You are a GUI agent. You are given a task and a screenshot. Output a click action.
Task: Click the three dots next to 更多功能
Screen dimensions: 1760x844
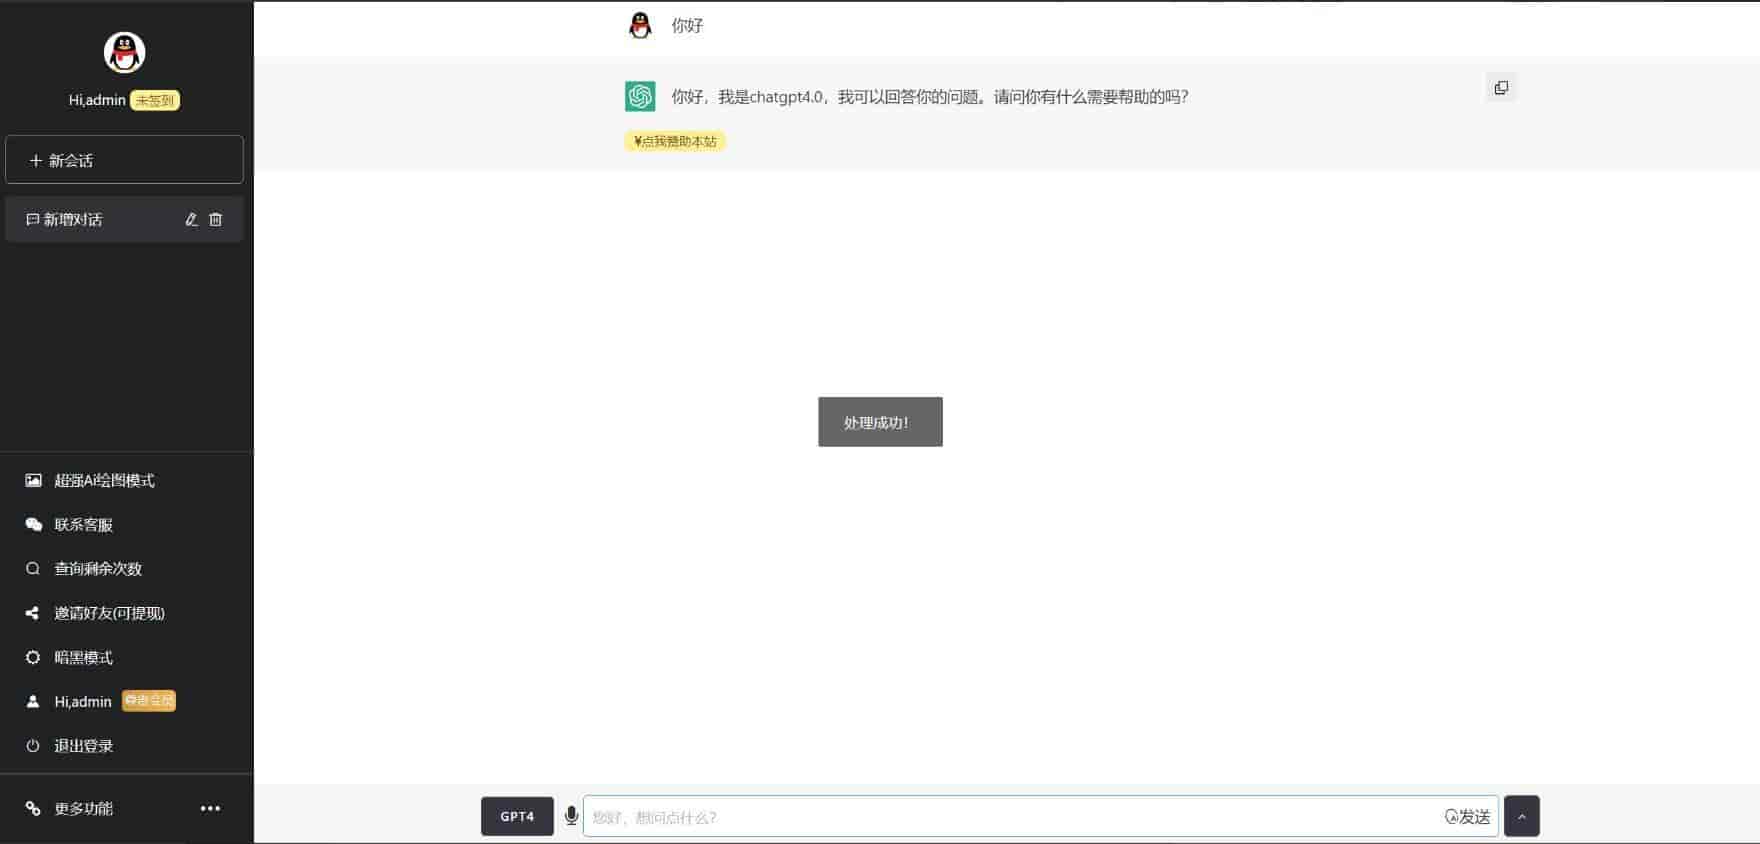210,808
